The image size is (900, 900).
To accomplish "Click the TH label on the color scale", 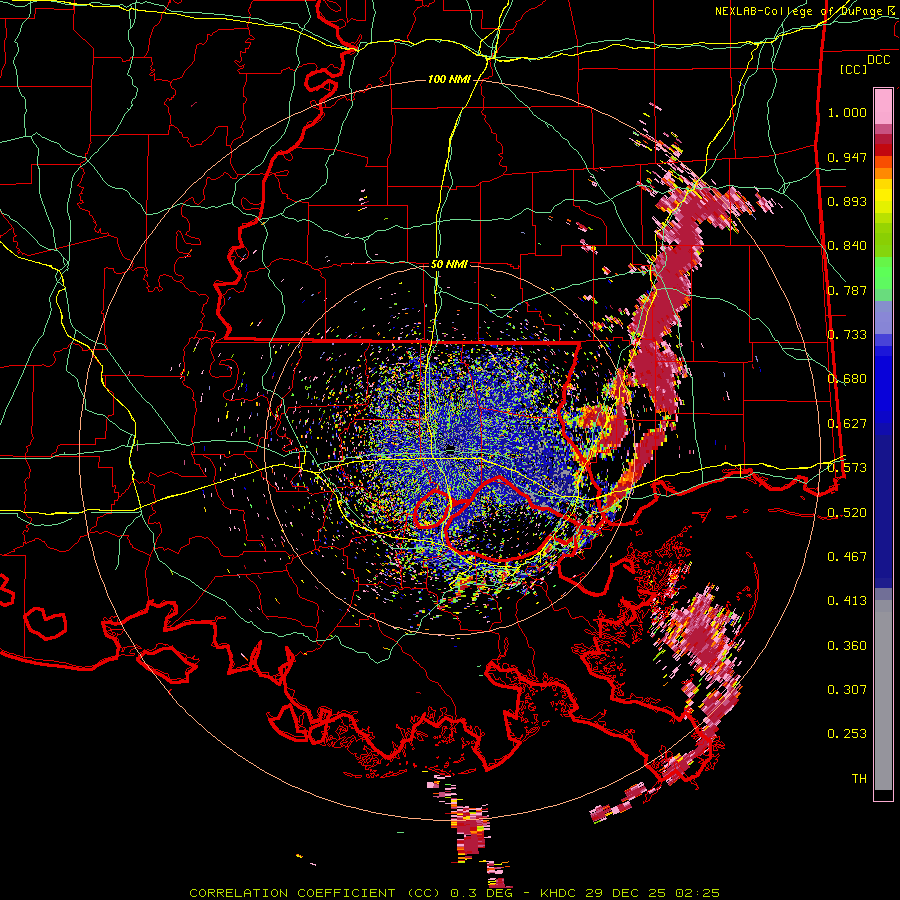I will pyautogui.click(x=859, y=779).
